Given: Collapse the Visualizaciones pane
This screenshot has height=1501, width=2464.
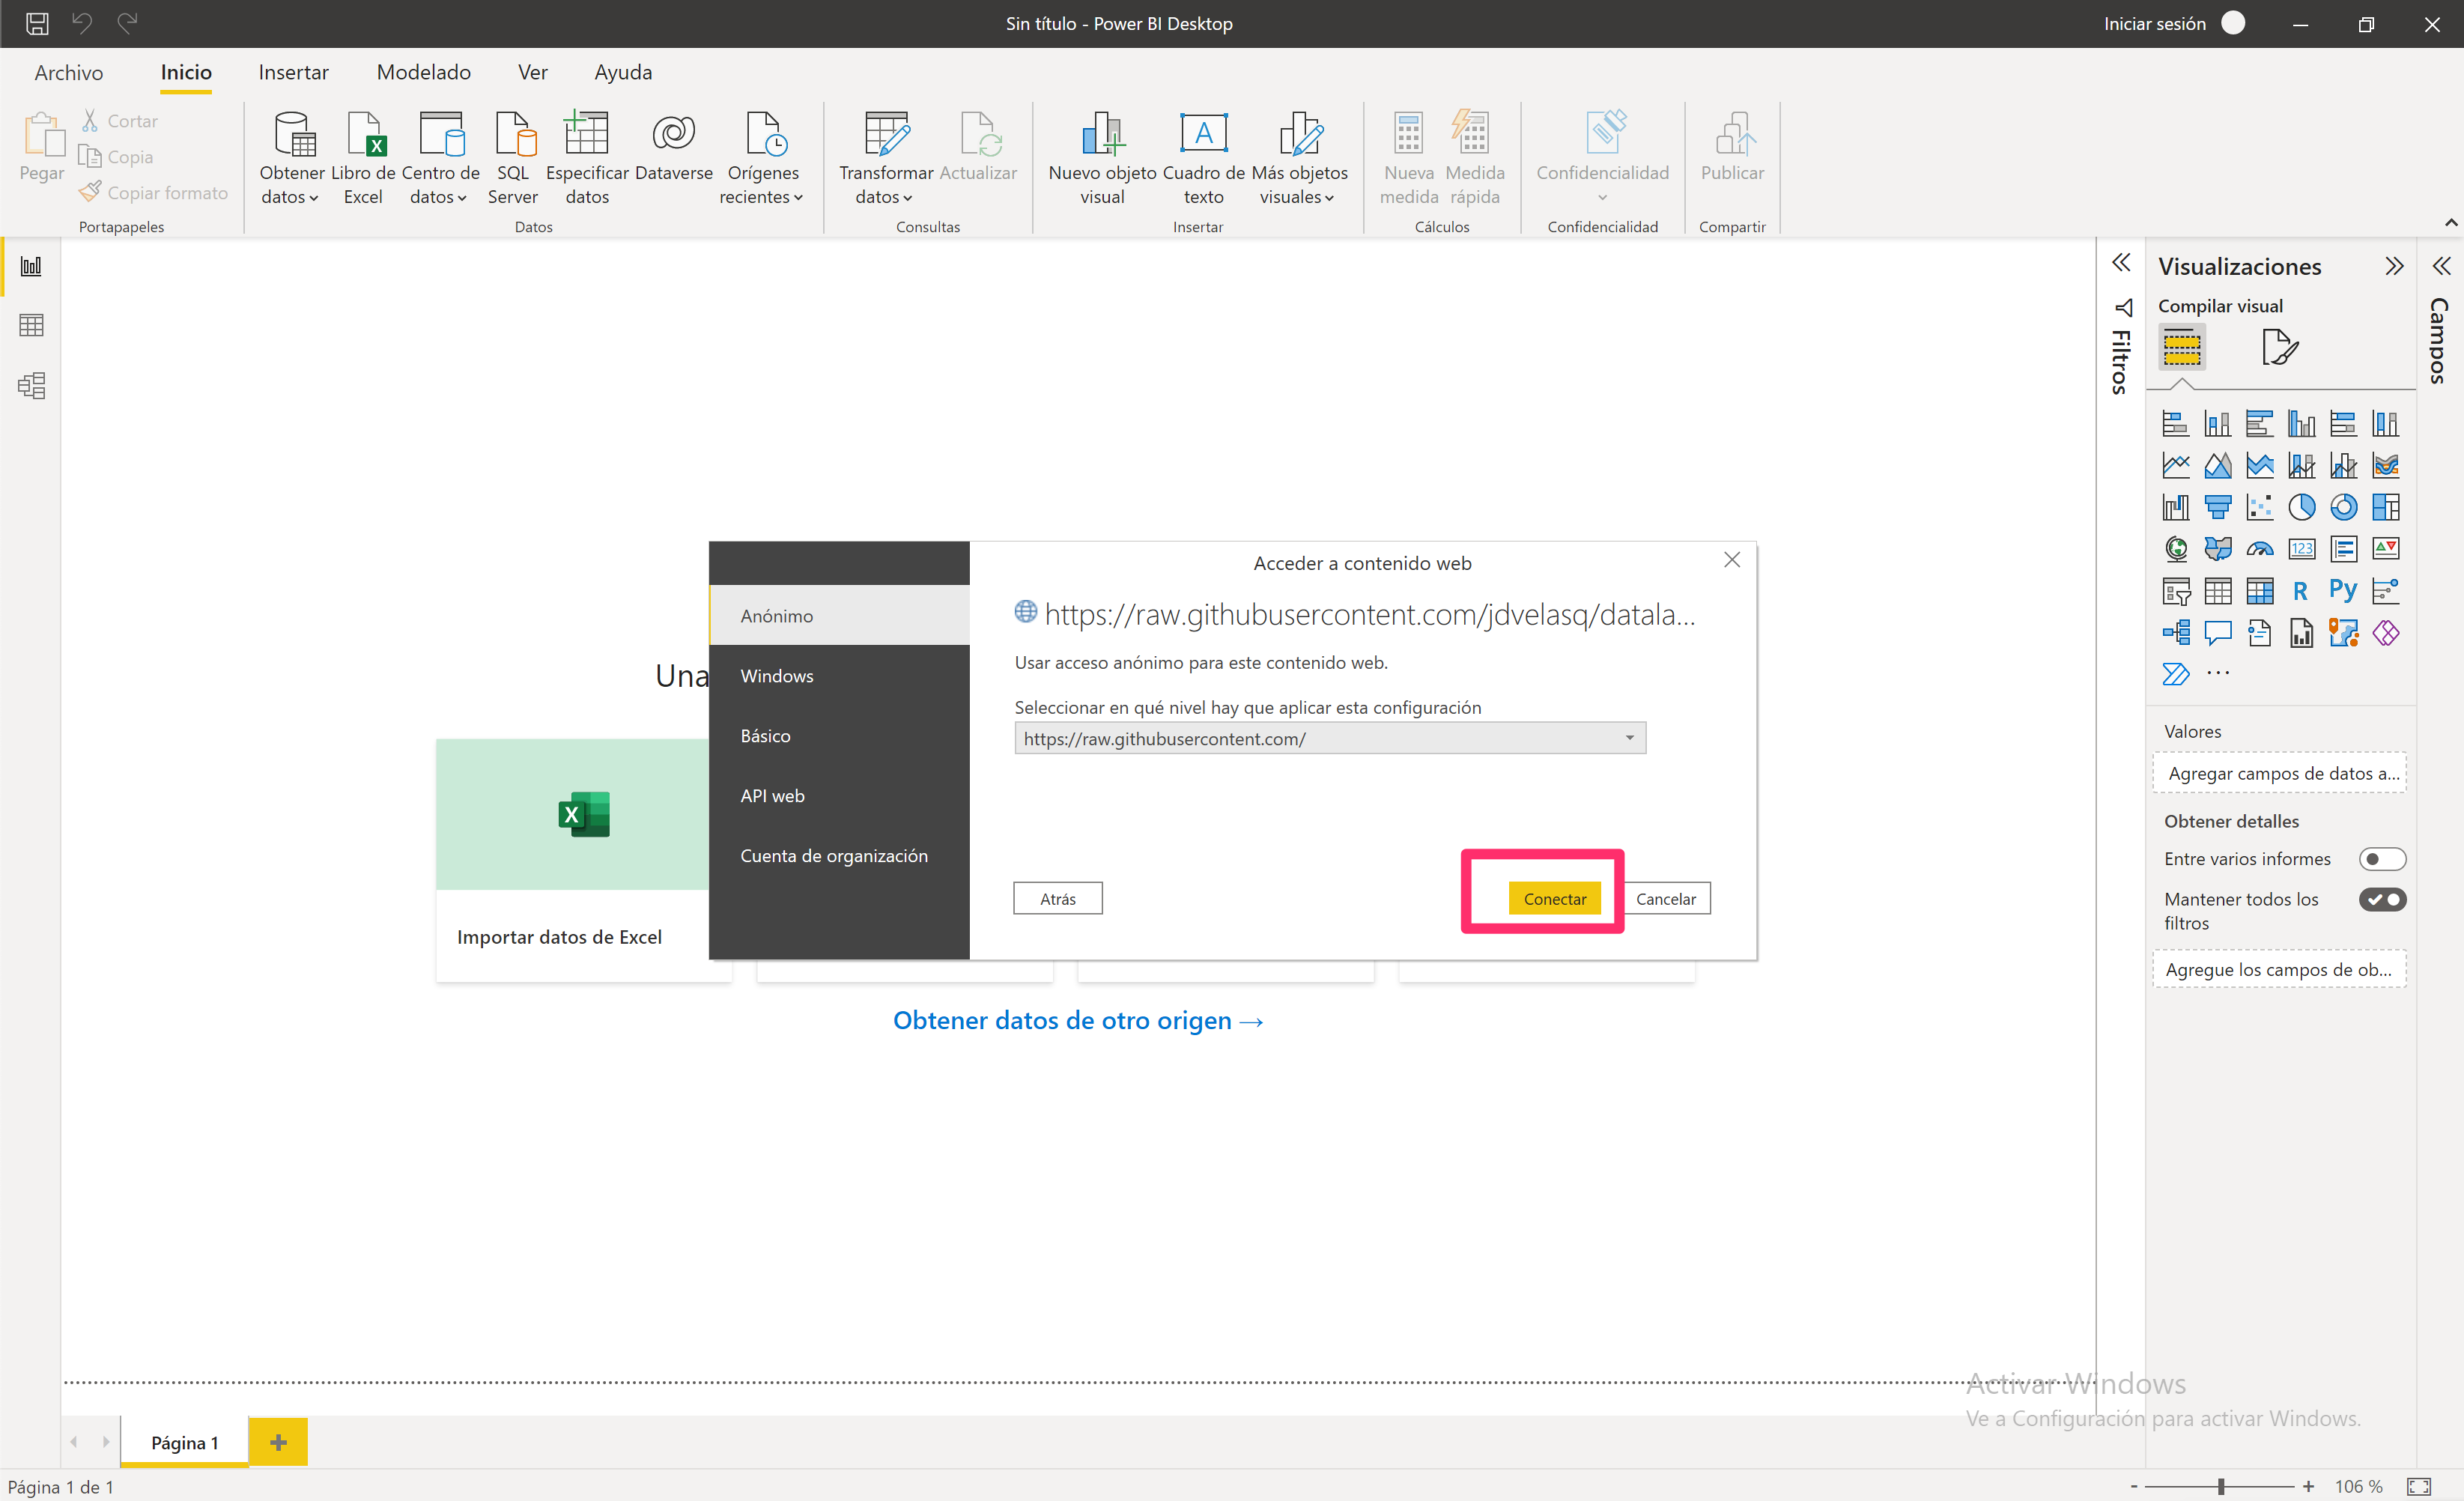Looking at the screenshot, I should click(x=2393, y=266).
